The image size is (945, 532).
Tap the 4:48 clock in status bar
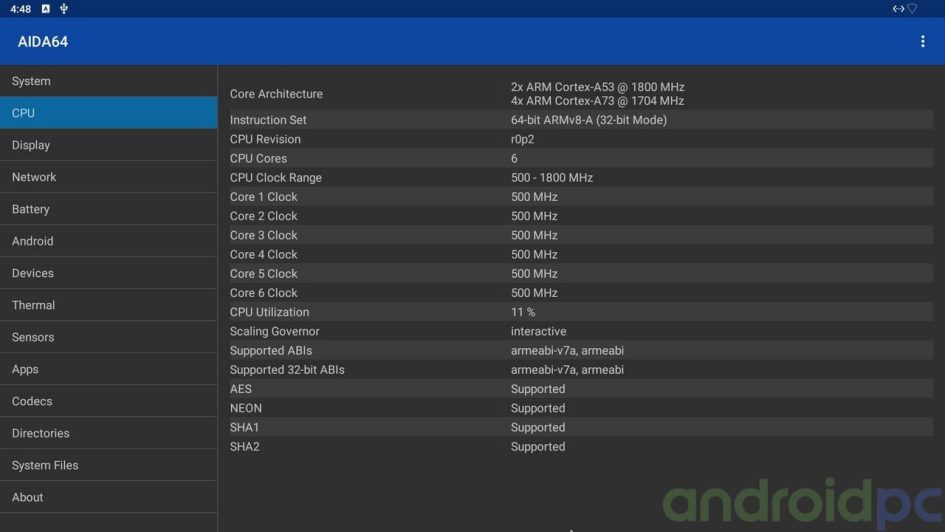coord(20,9)
